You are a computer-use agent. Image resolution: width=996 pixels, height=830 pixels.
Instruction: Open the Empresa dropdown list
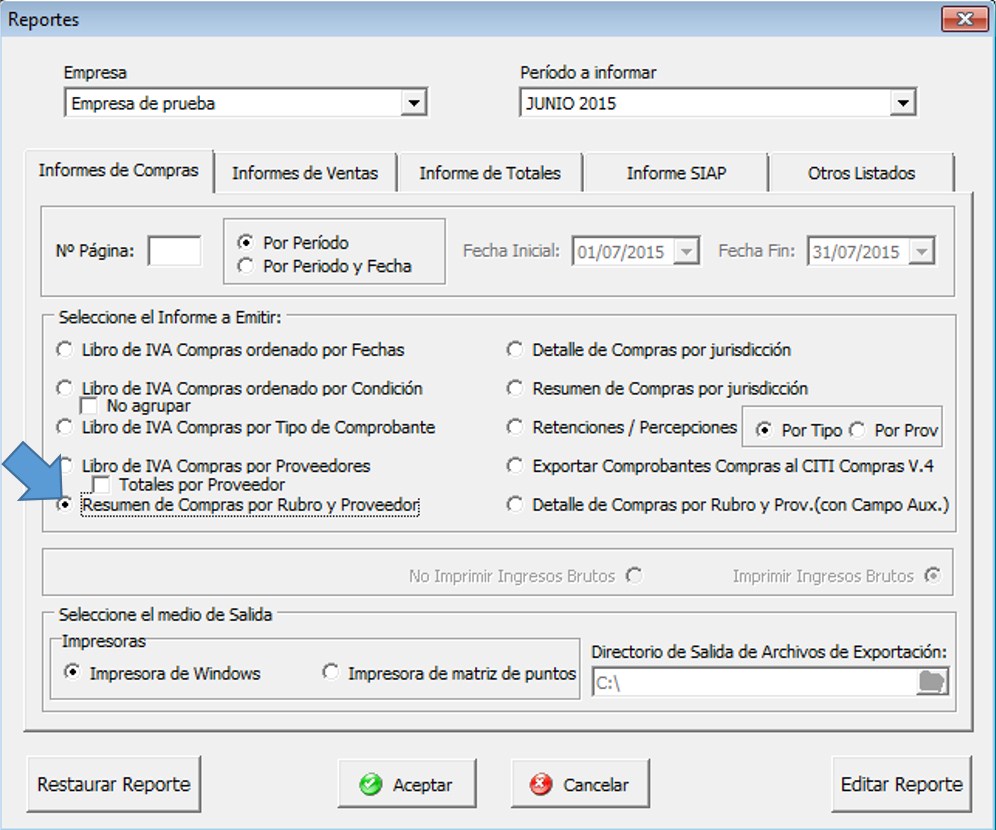(412, 103)
